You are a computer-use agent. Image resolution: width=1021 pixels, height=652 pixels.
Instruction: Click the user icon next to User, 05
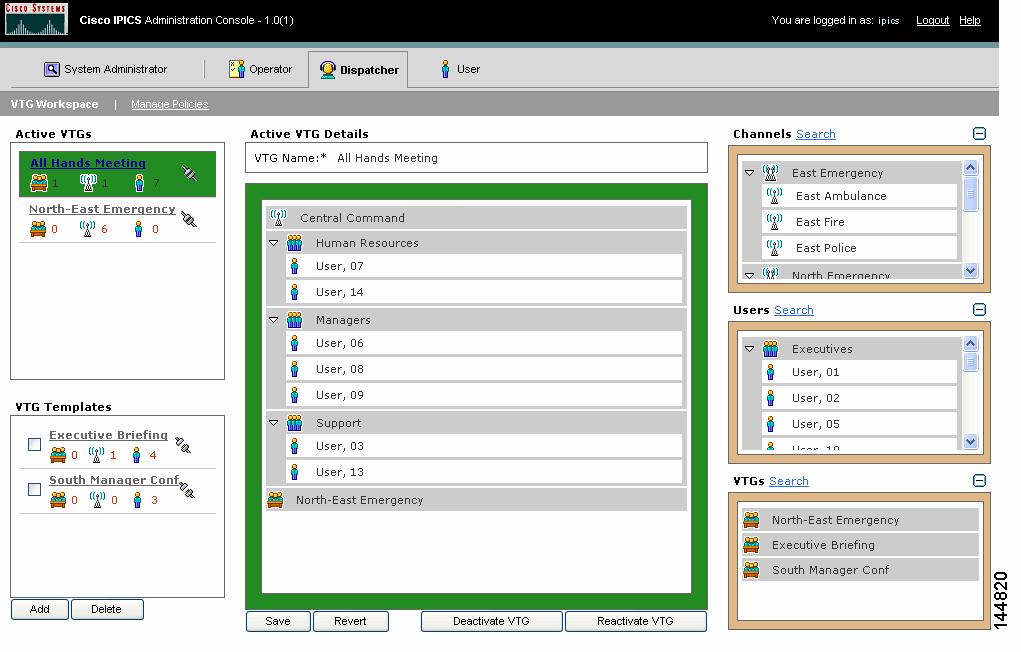(x=770, y=424)
